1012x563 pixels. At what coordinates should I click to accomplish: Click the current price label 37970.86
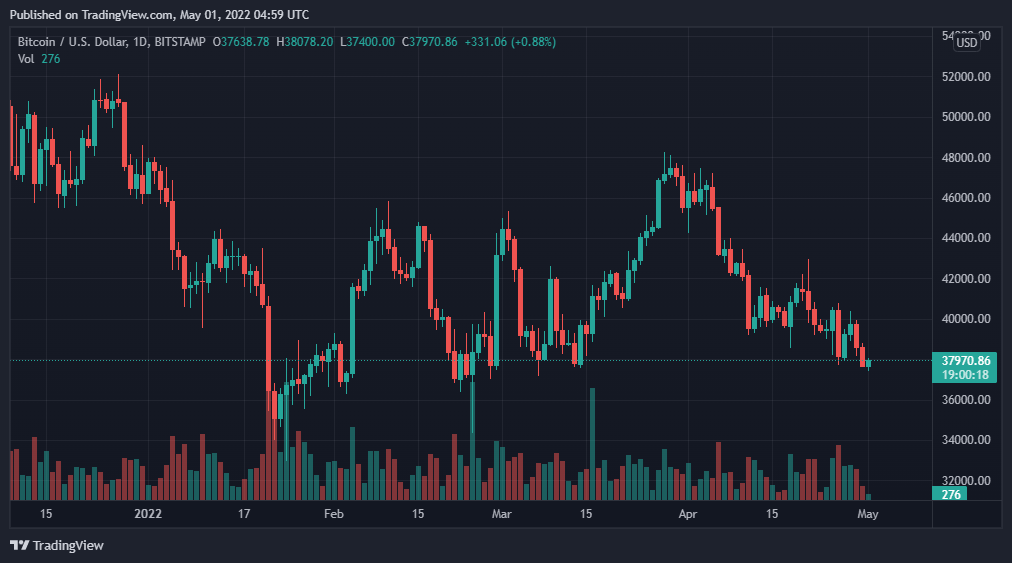(966, 360)
